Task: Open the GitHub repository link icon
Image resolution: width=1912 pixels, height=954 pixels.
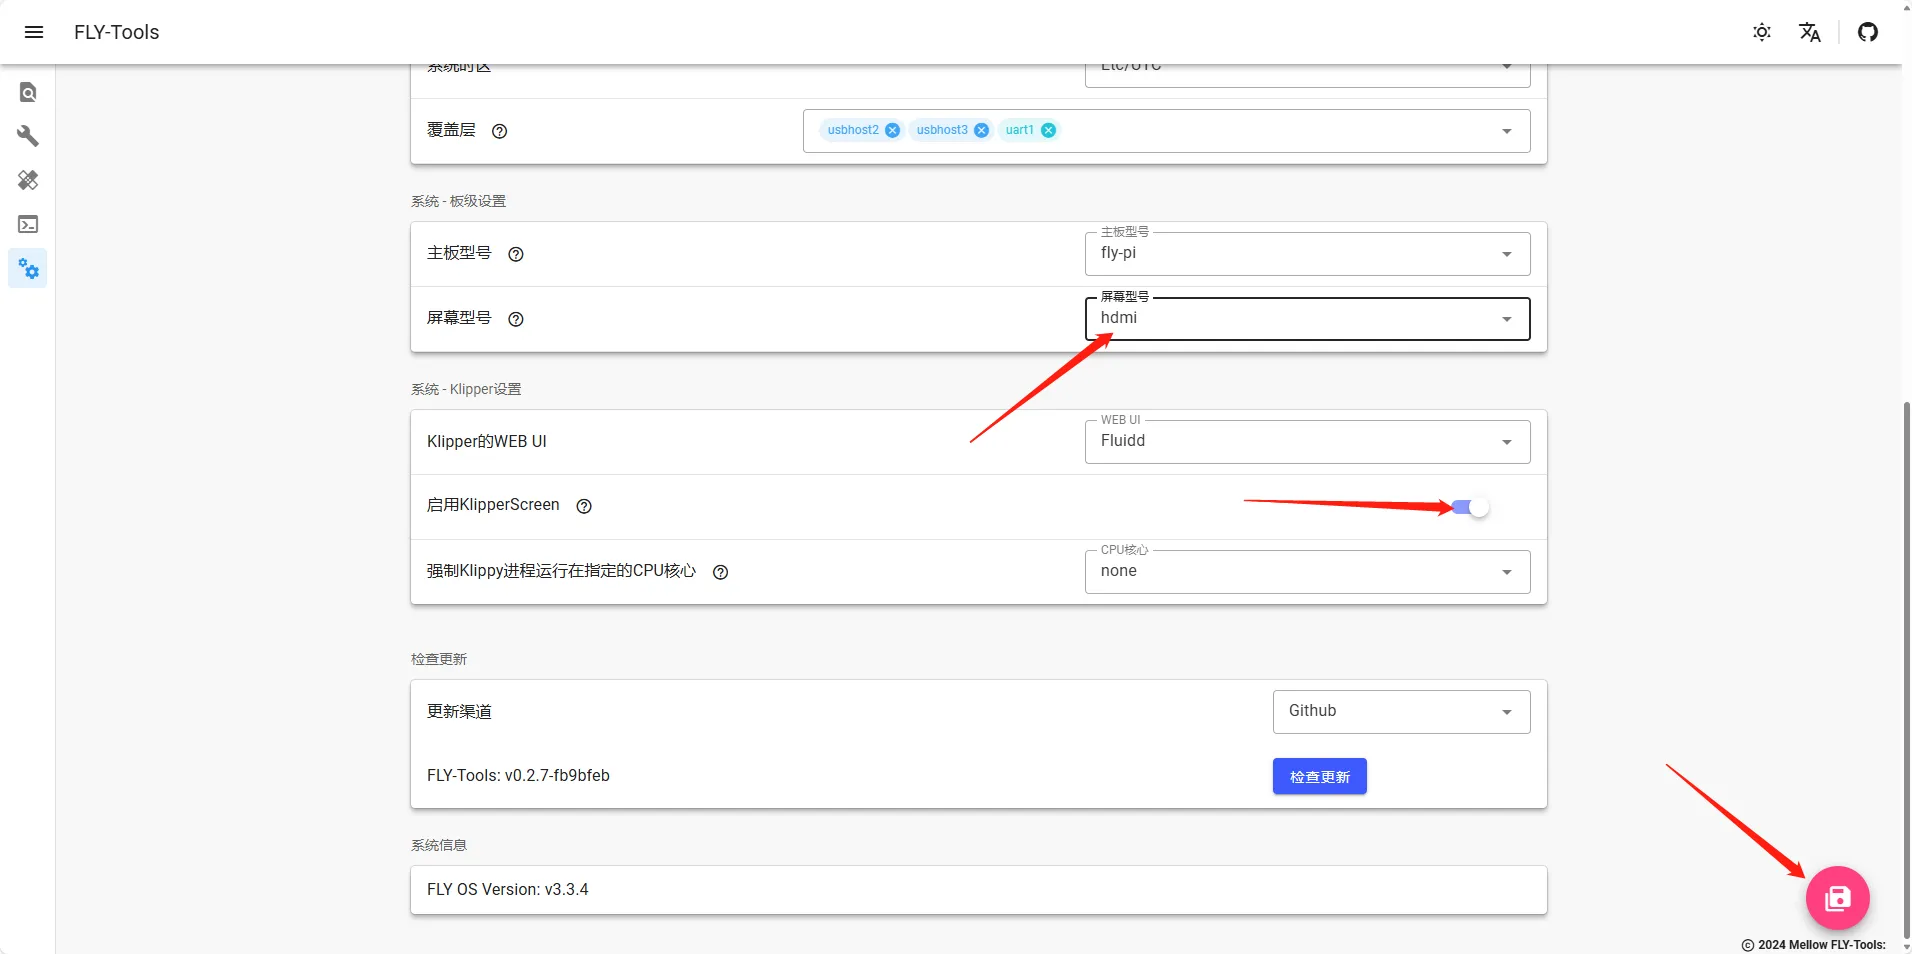Action: [x=1867, y=32]
